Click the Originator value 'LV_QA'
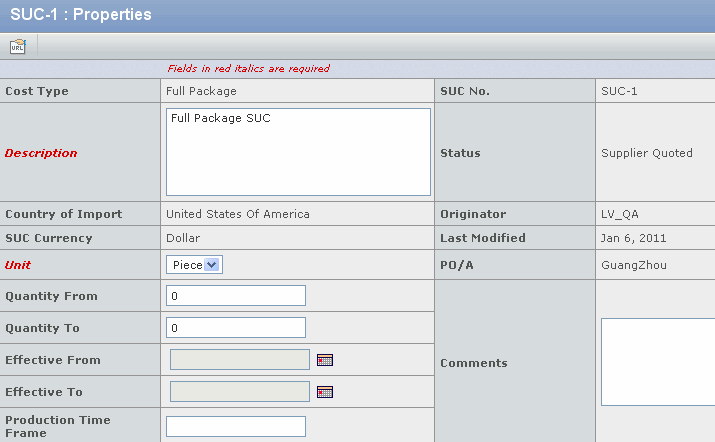Image resolution: width=715 pixels, height=442 pixels. click(618, 214)
